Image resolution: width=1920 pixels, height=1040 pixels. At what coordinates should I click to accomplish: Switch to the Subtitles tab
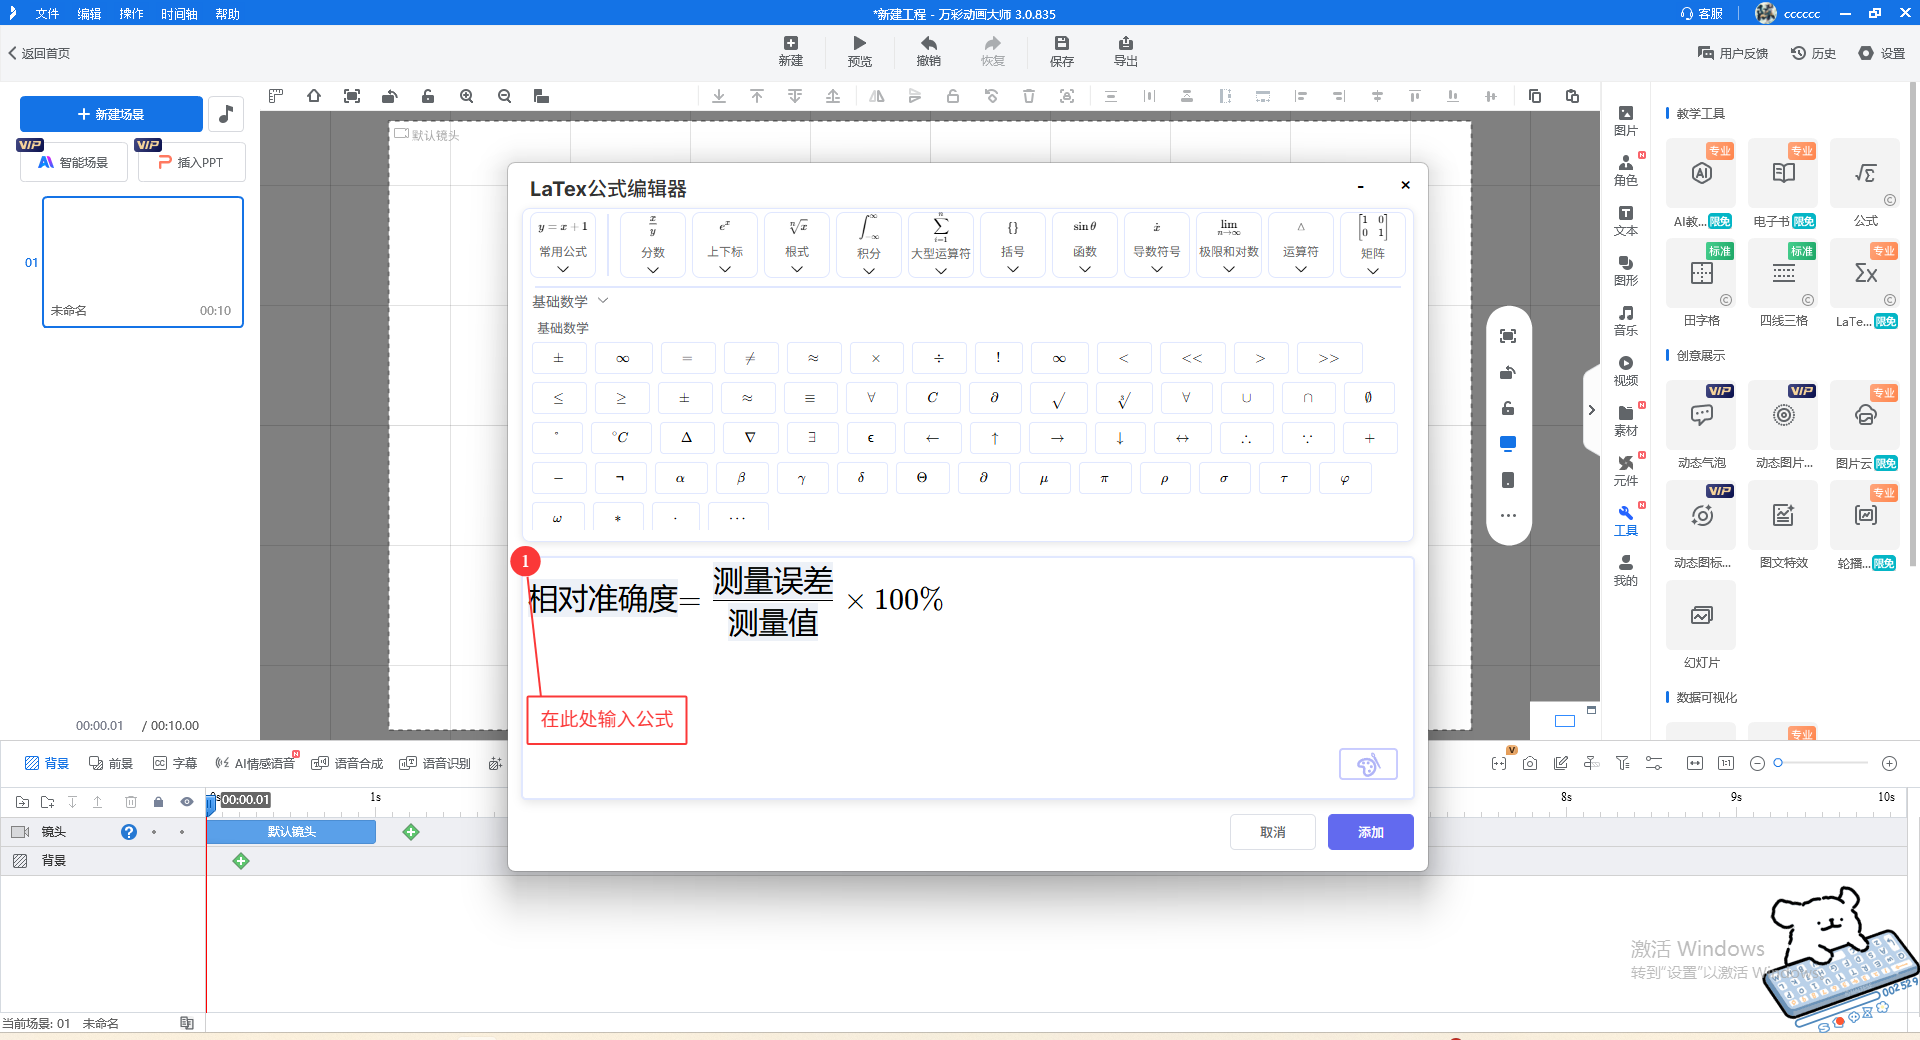click(x=175, y=763)
